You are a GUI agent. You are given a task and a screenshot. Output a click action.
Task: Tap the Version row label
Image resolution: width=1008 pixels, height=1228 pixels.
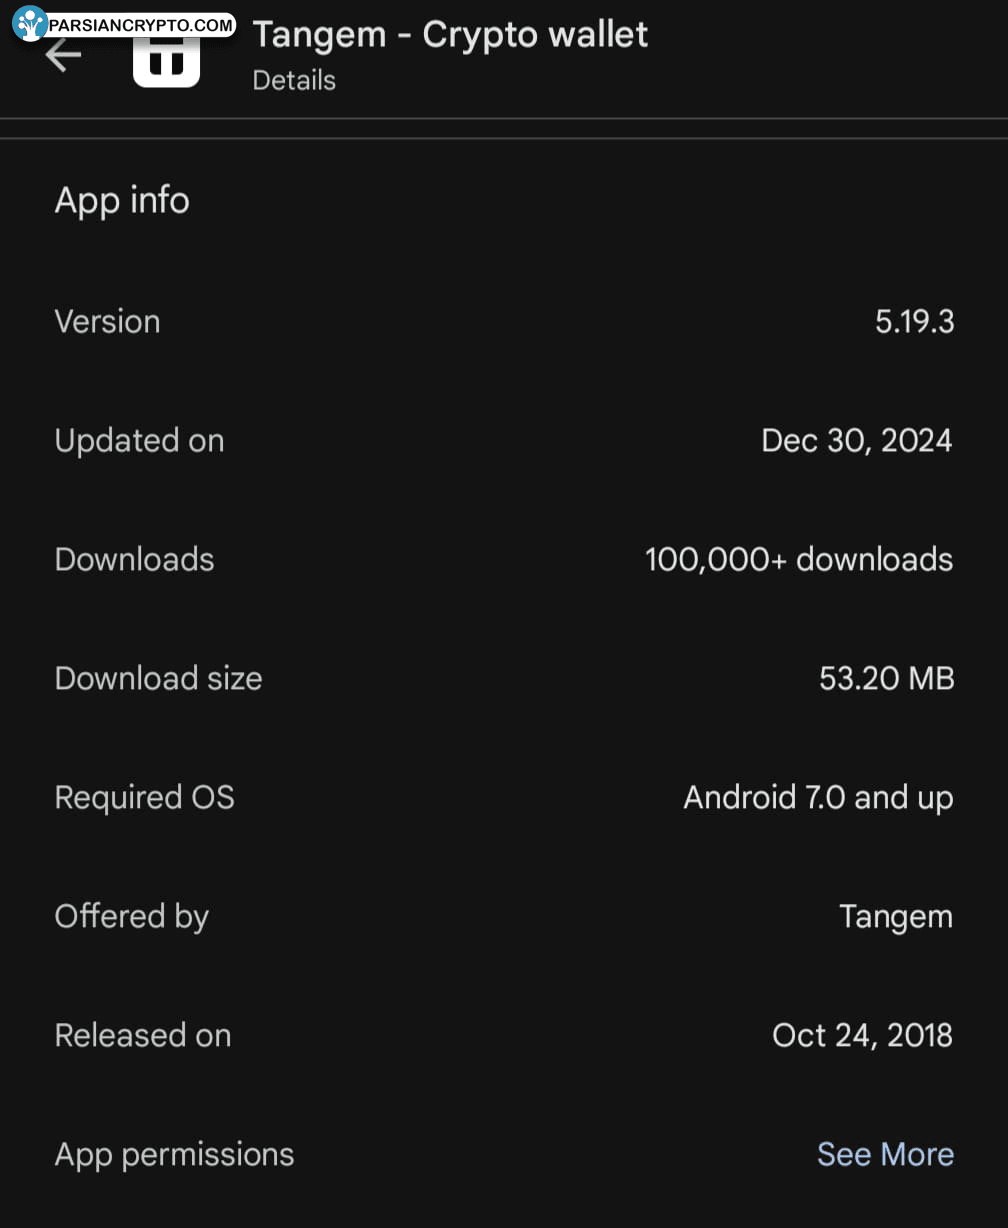pyautogui.click(x=107, y=322)
